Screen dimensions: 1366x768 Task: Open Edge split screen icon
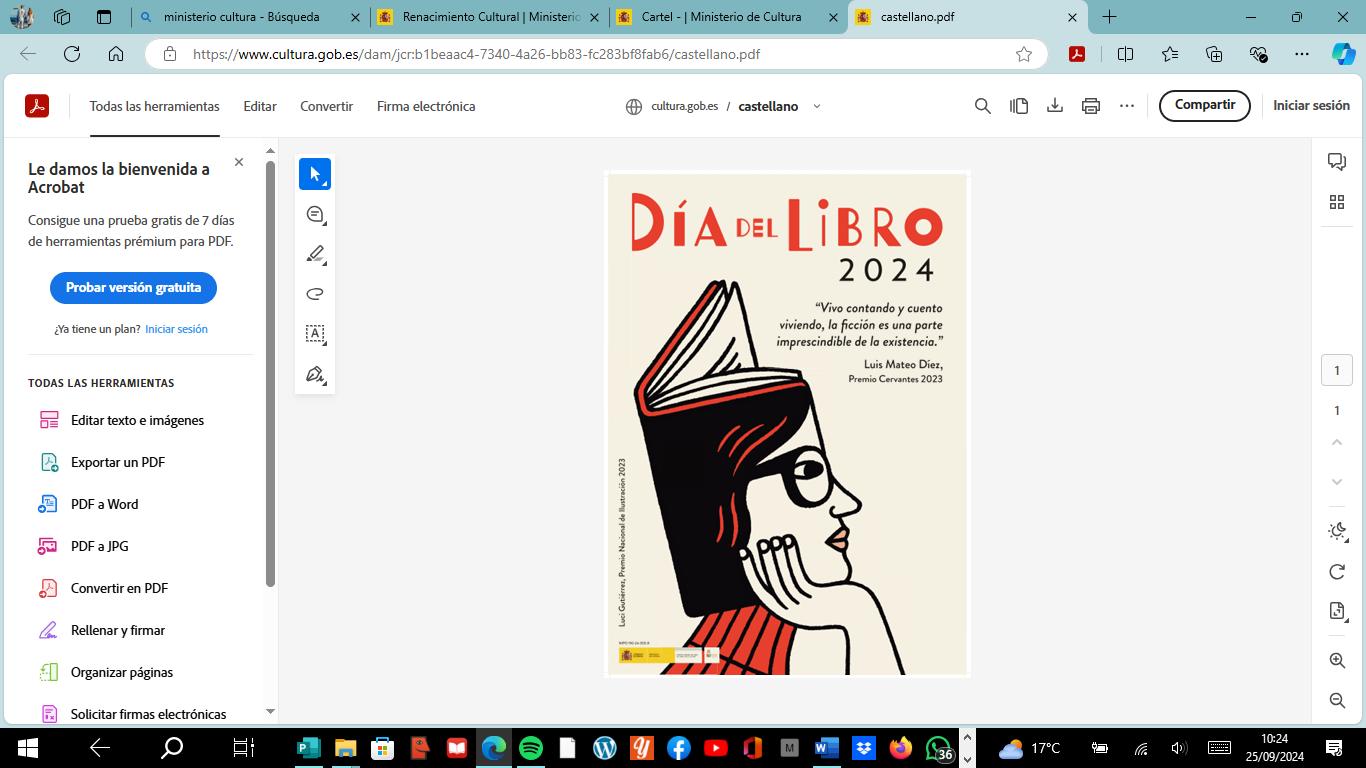(x=1125, y=54)
